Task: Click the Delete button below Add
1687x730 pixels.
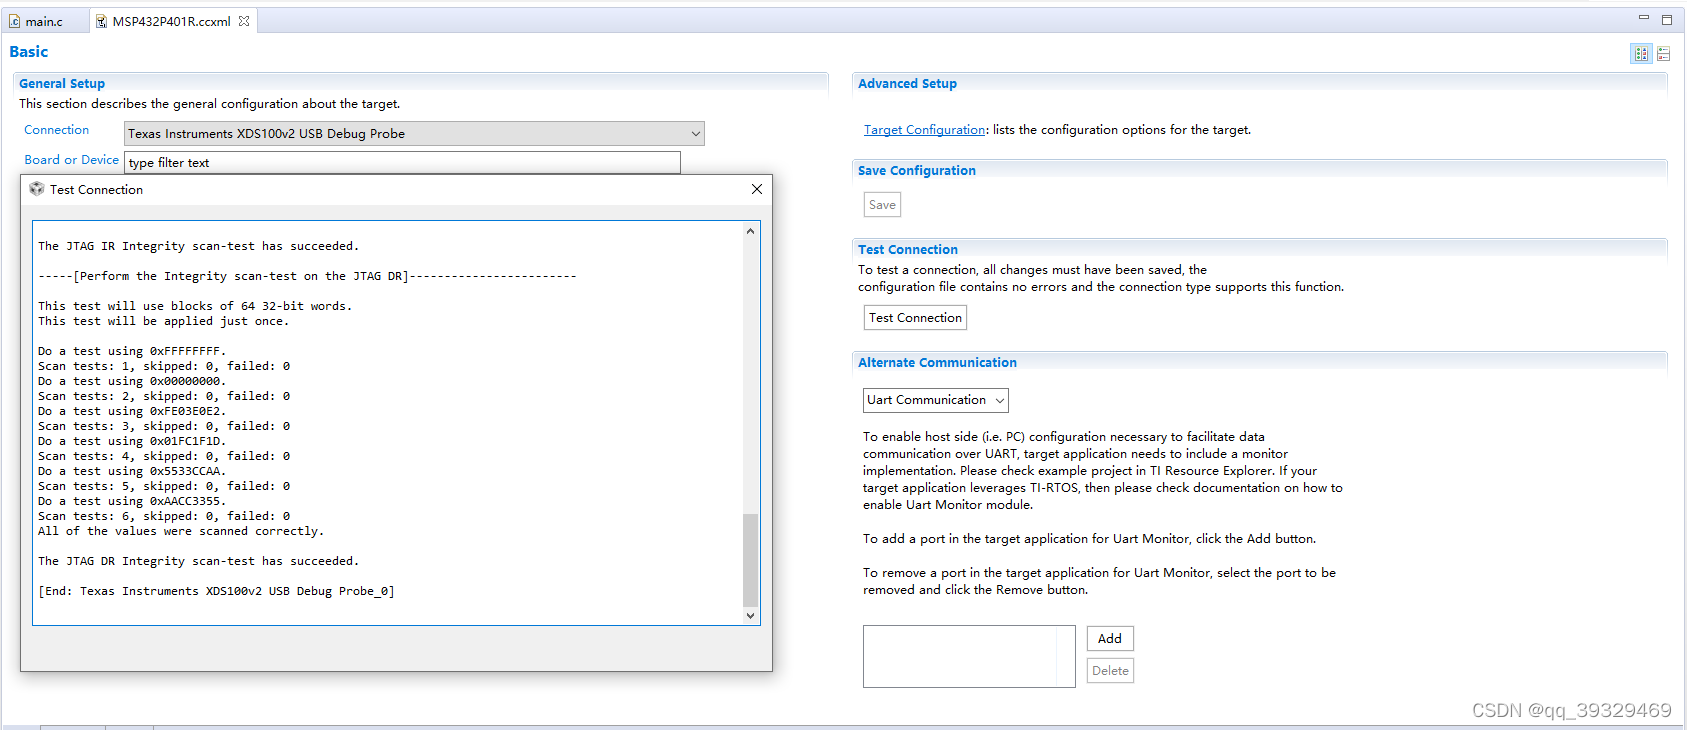Action: [1110, 671]
